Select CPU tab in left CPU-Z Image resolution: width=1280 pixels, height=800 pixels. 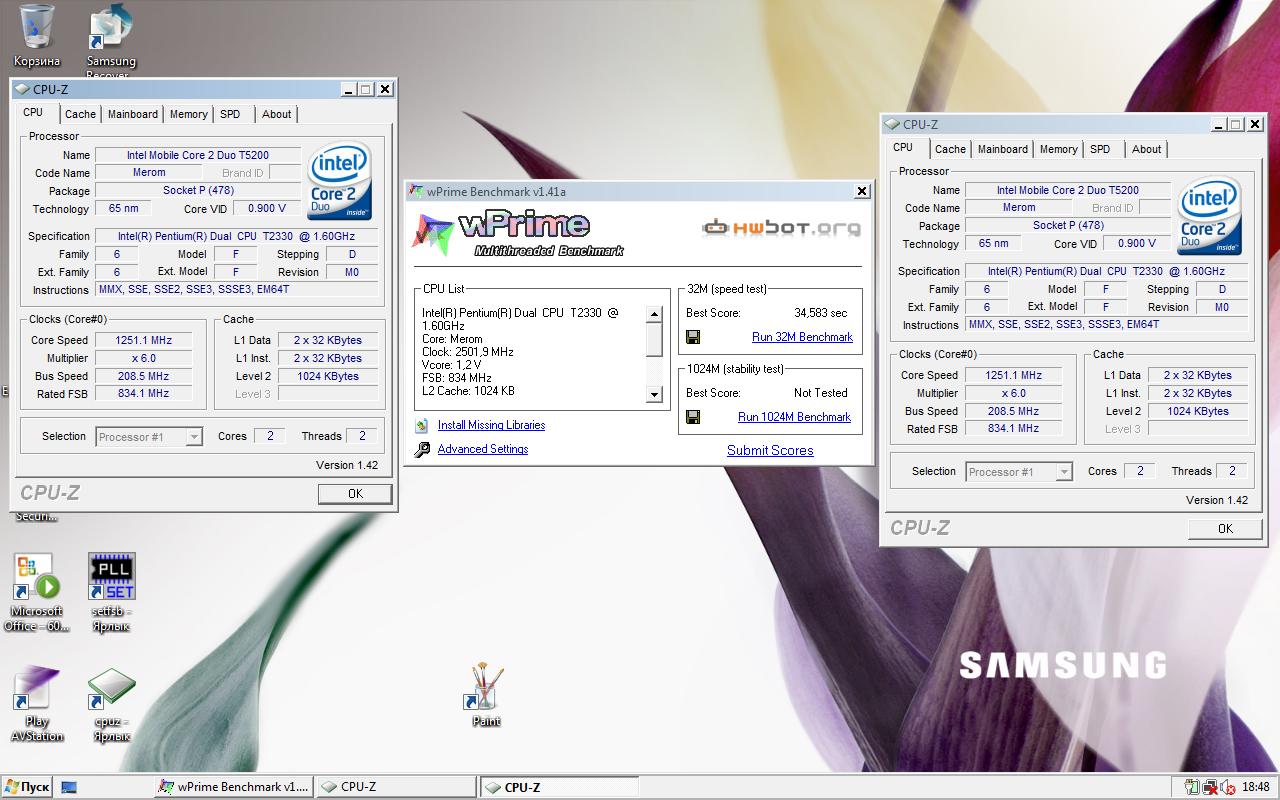tap(34, 113)
